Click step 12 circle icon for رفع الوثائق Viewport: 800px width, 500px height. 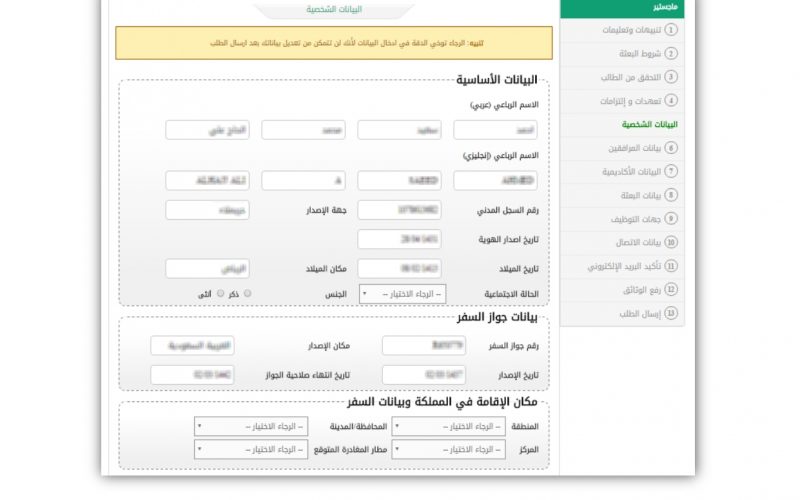[x=671, y=289]
